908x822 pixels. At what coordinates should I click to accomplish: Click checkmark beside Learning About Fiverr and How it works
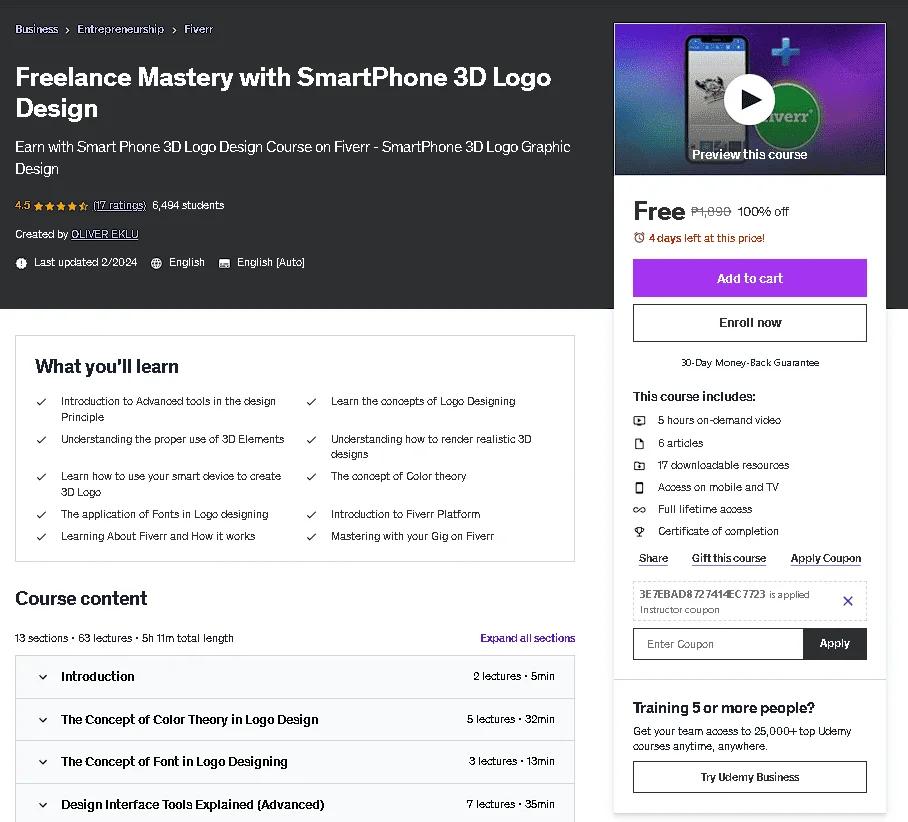click(41, 537)
